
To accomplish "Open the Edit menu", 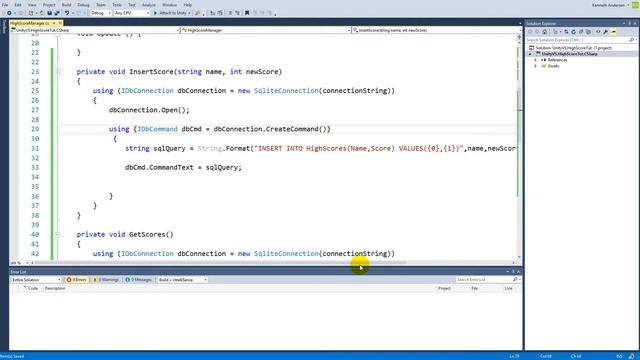I will point(18,5).
